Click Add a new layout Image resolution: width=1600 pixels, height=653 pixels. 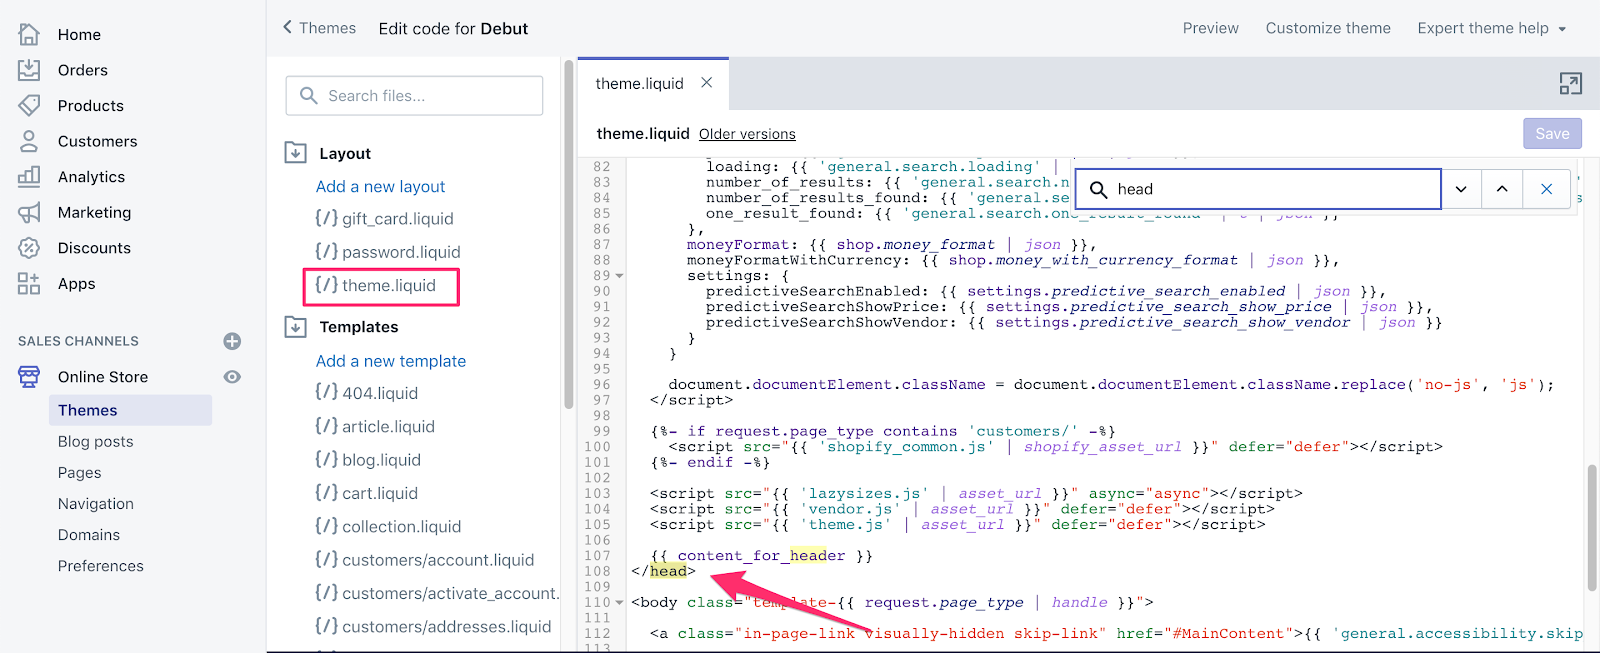(380, 186)
